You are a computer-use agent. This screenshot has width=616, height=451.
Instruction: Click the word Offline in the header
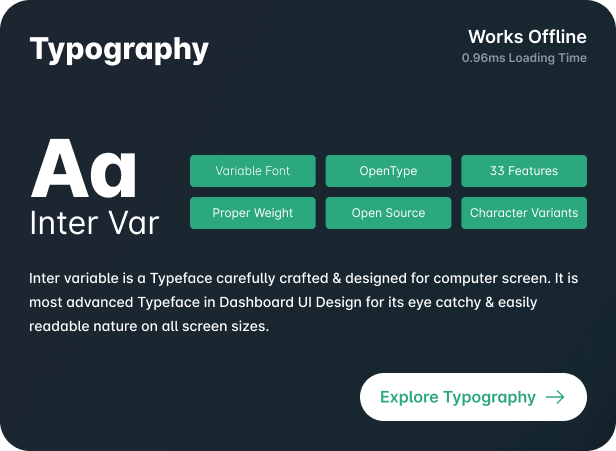557,37
